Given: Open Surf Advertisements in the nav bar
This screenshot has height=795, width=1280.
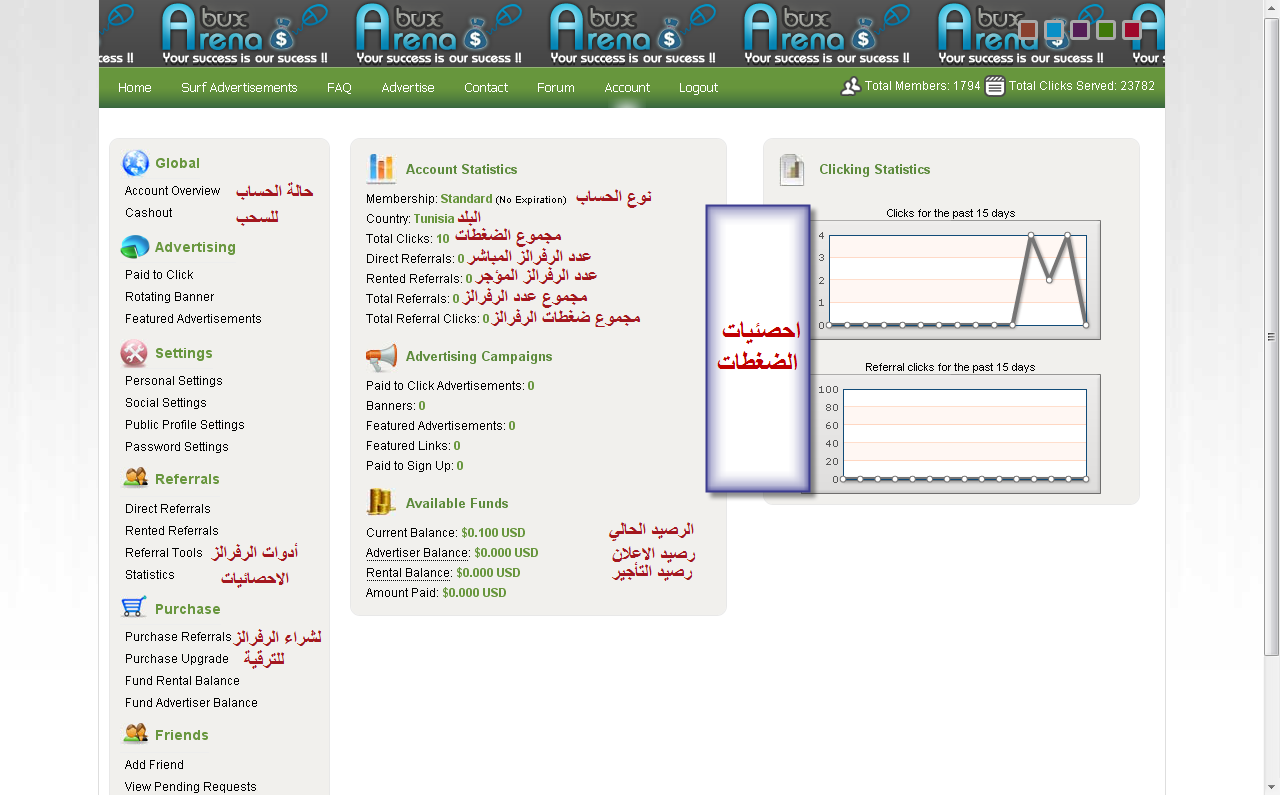Looking at the screenshot, I should [x=239, y=88].
